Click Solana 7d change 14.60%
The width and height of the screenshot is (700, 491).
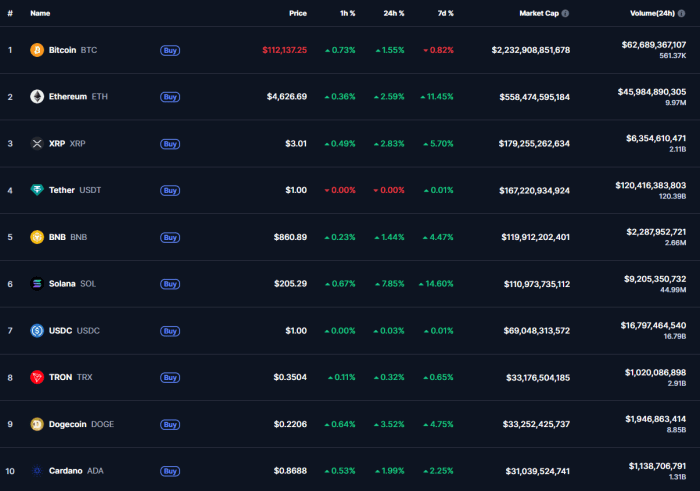pos(436,283)
